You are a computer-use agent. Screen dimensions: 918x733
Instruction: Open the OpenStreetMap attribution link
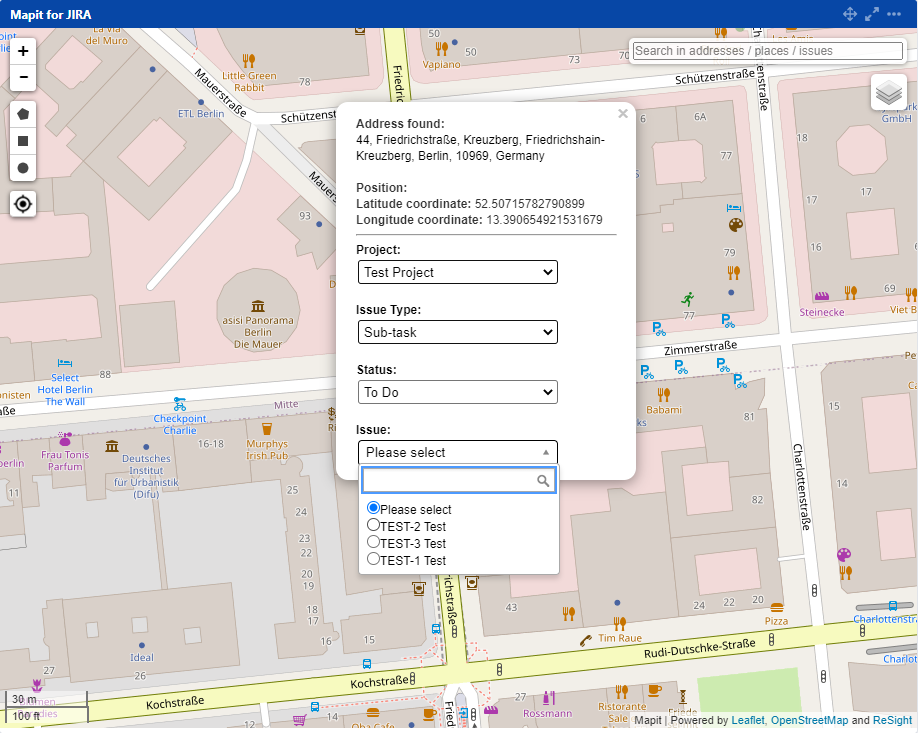pyautogui.click(x=809, y=720)
